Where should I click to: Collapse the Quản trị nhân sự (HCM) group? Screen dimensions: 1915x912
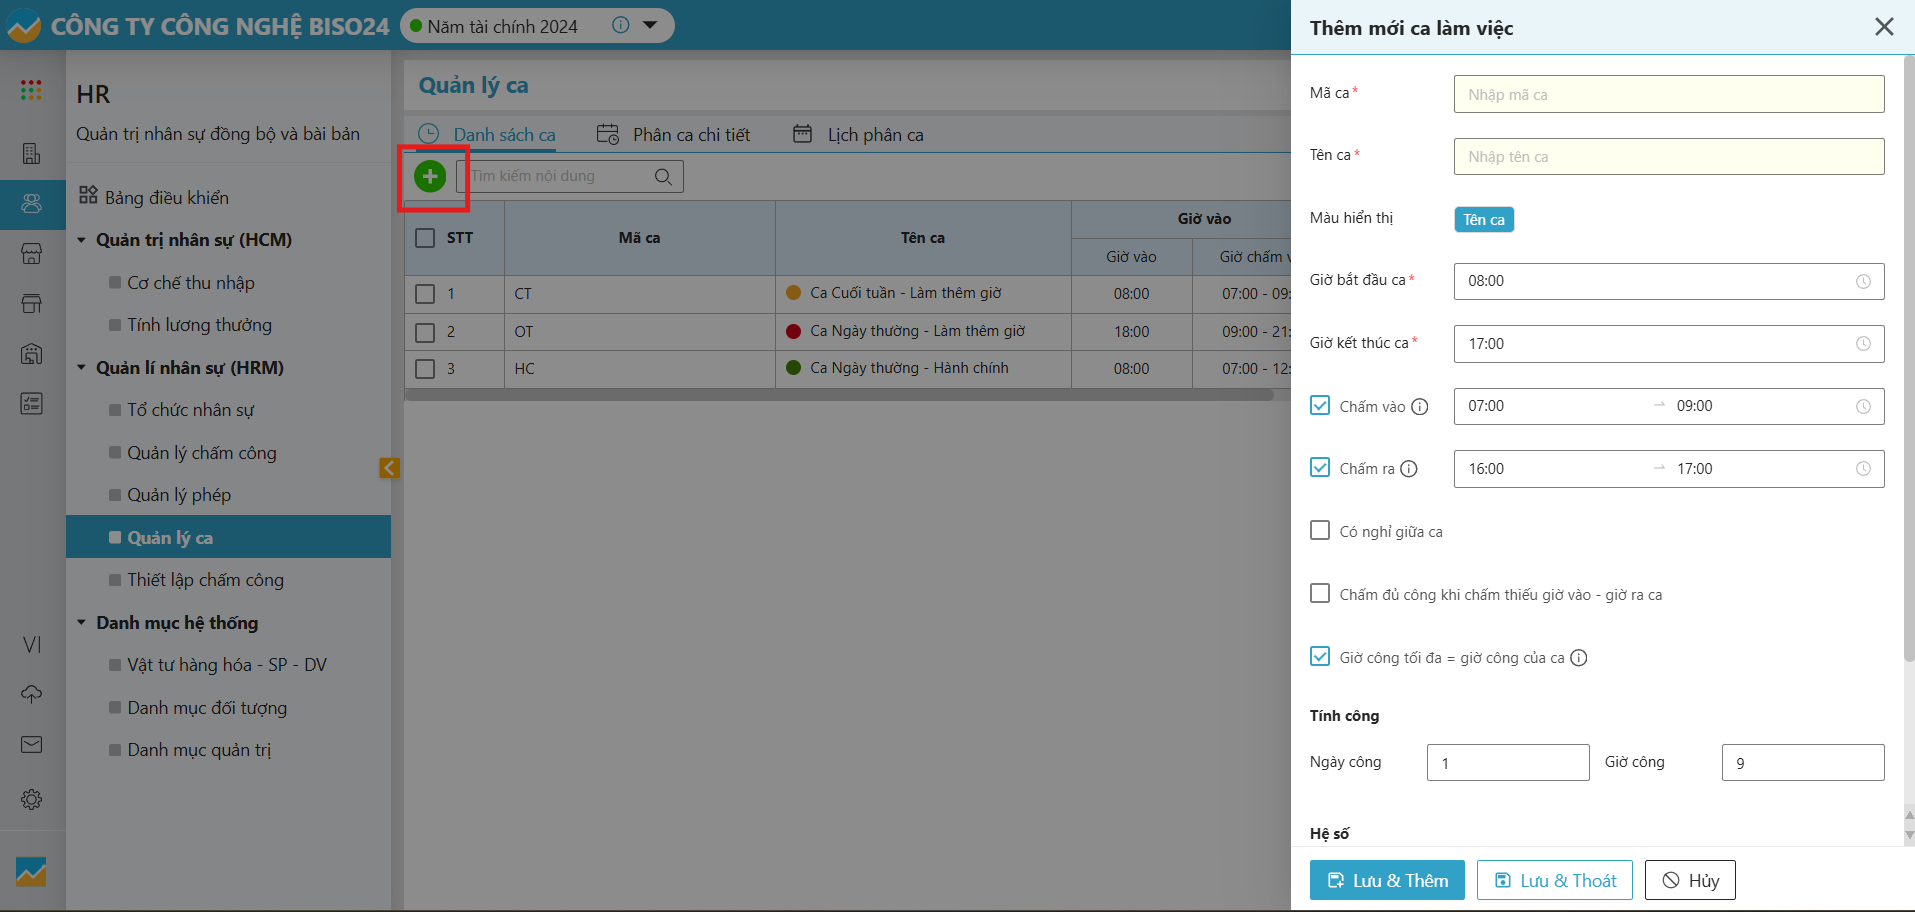(82, 240)
